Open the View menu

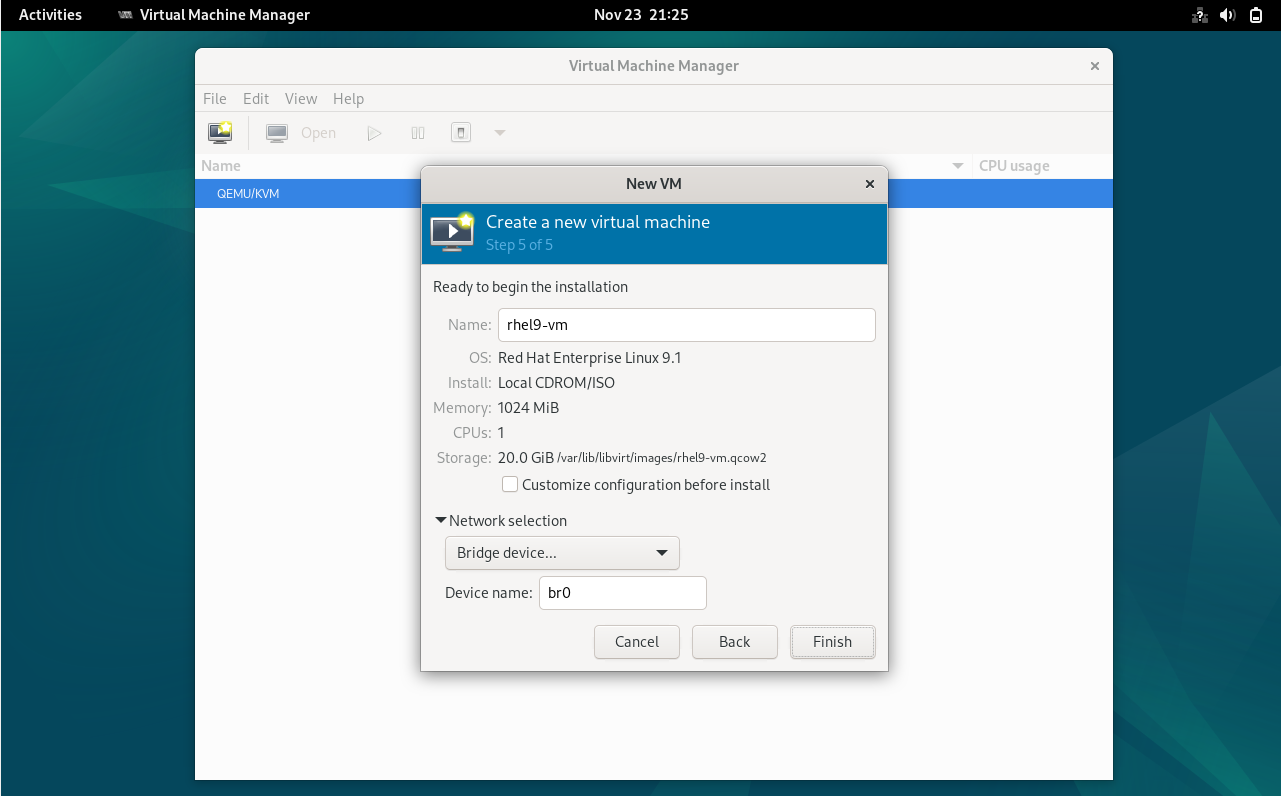[x=301, y=99]
